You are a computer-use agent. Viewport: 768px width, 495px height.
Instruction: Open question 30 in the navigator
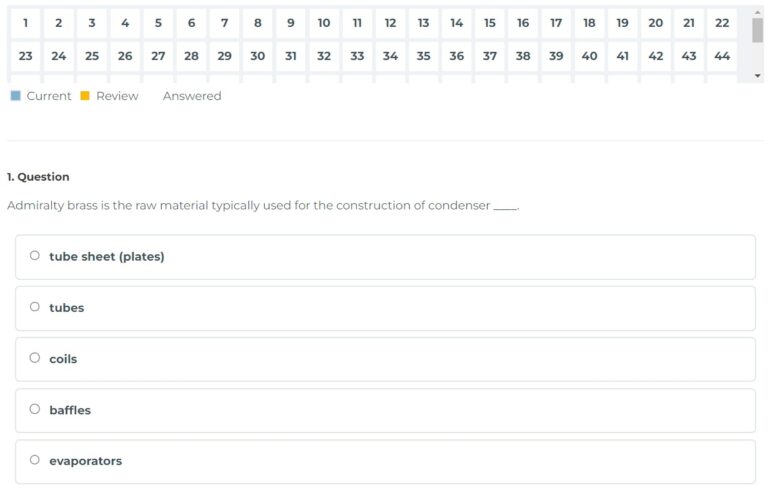click(x=257, y=56)
